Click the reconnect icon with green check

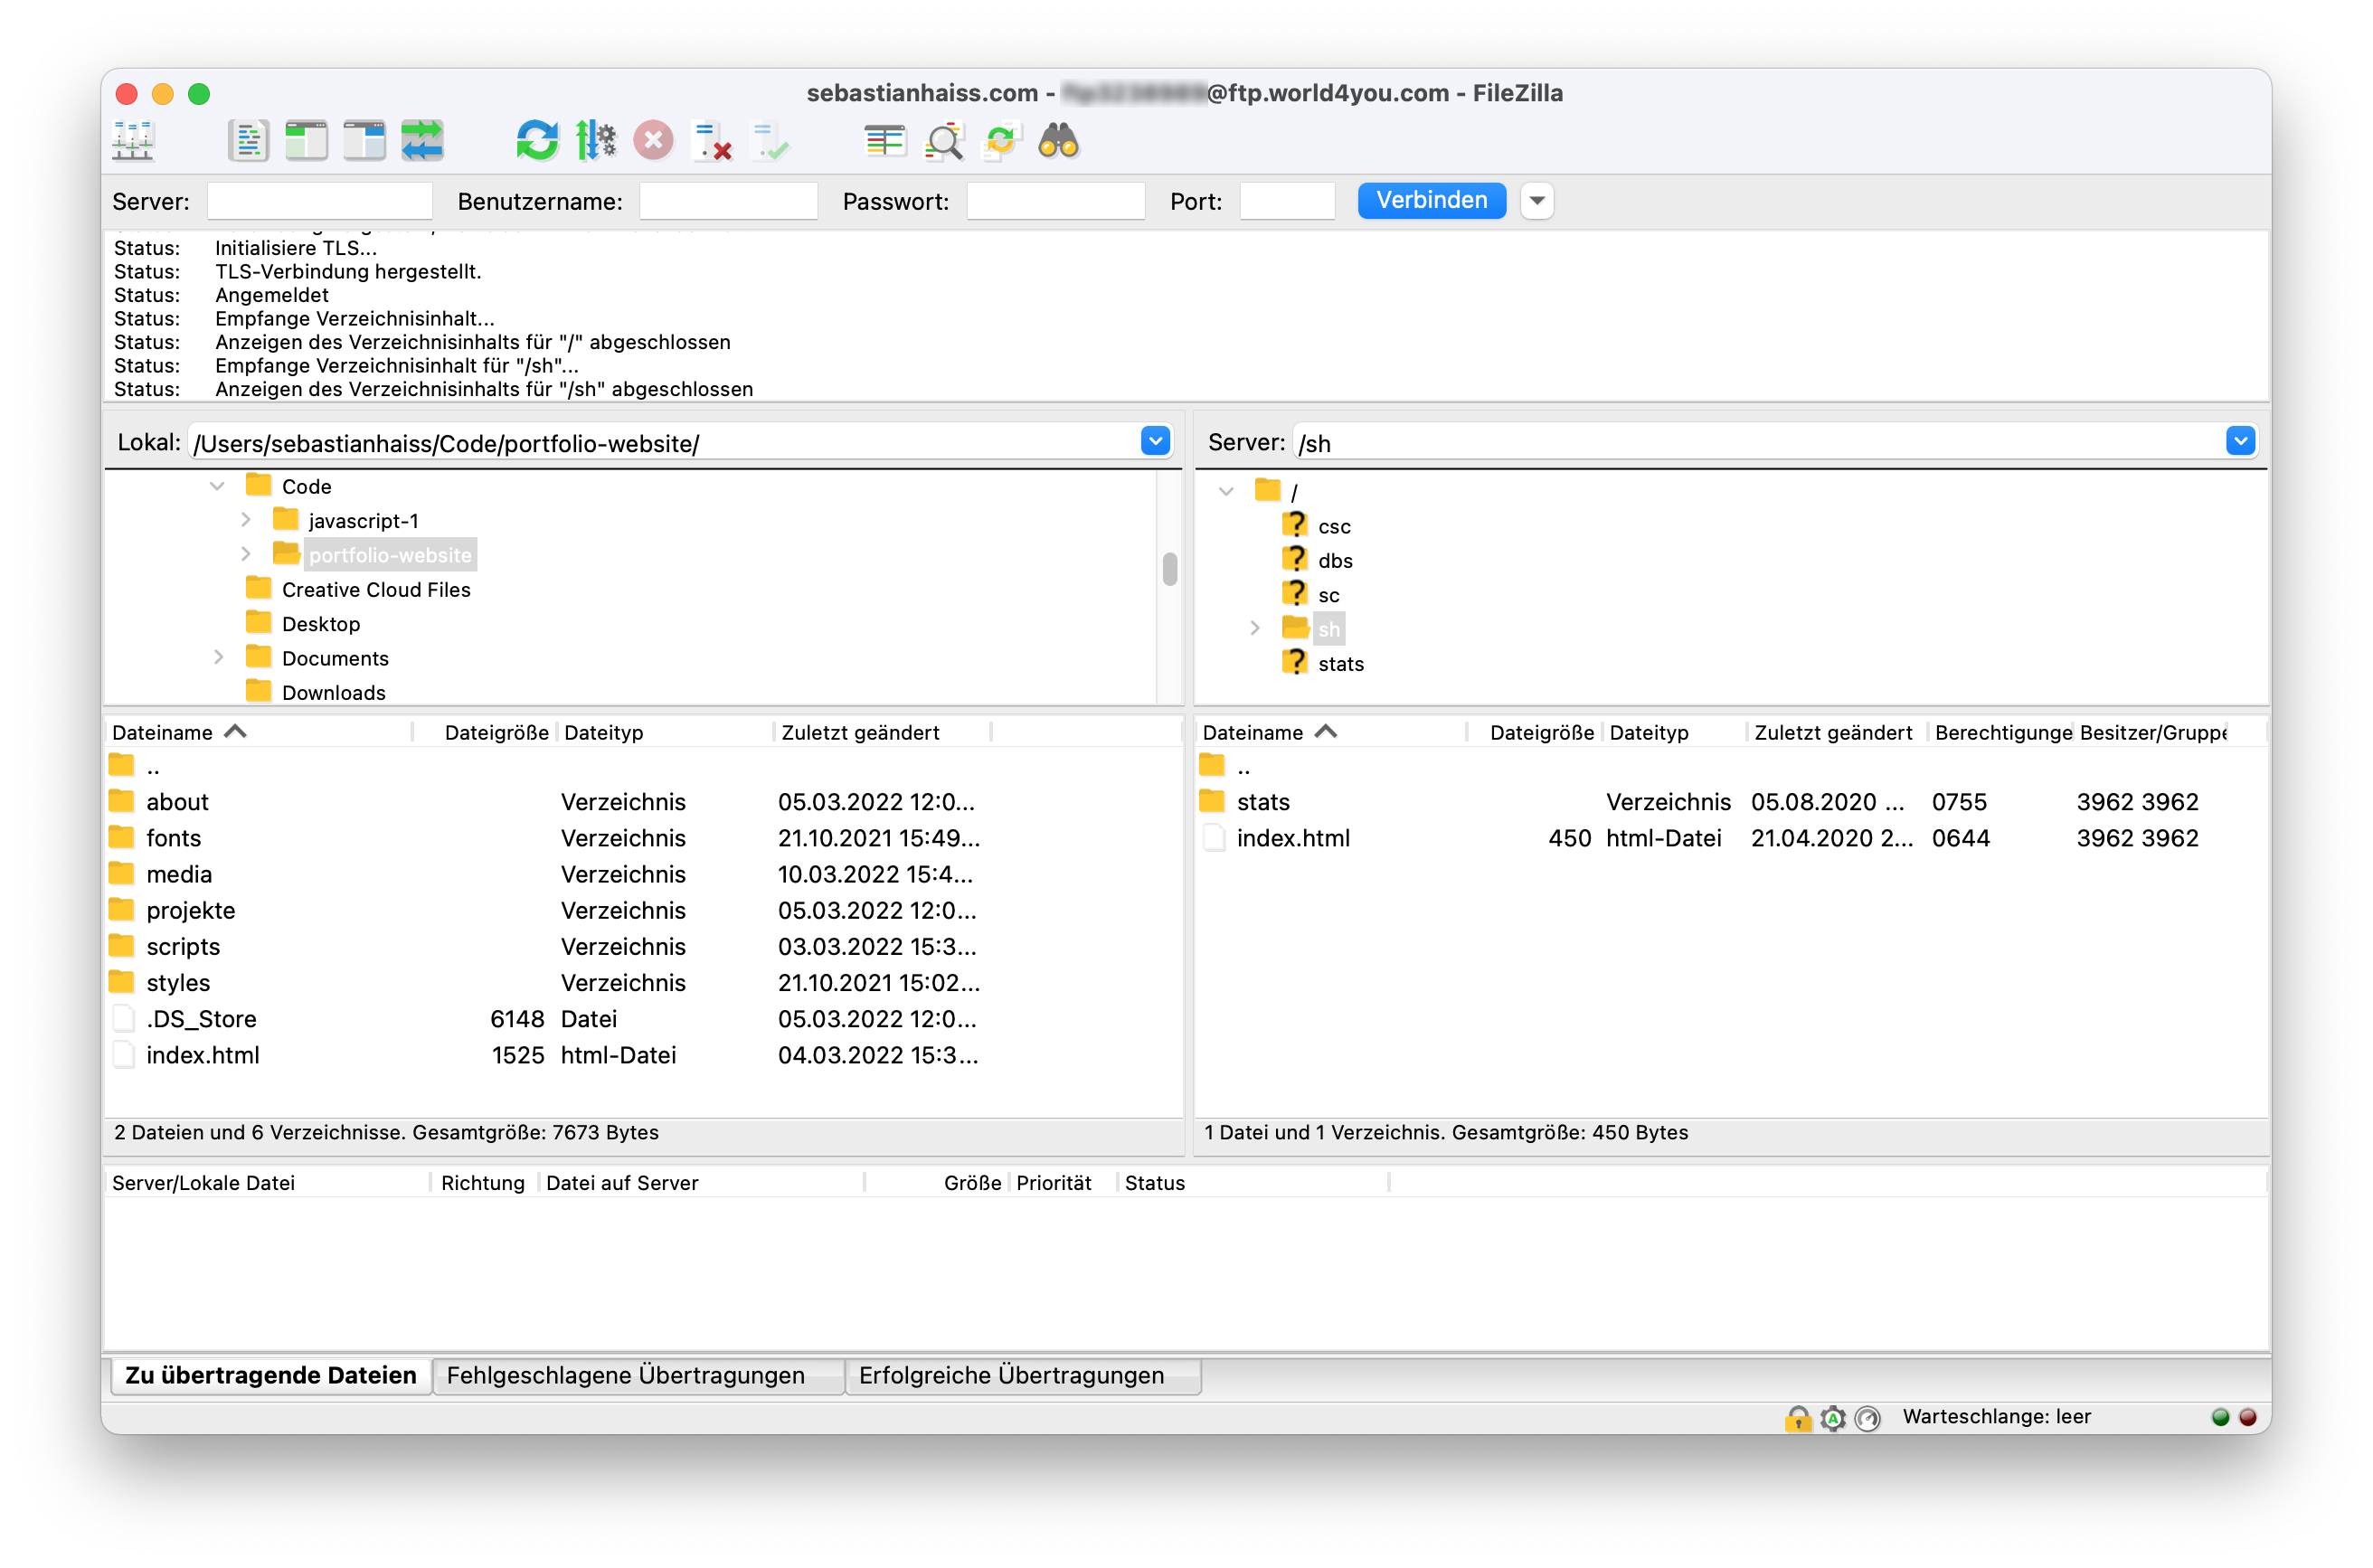pos(770,141)
